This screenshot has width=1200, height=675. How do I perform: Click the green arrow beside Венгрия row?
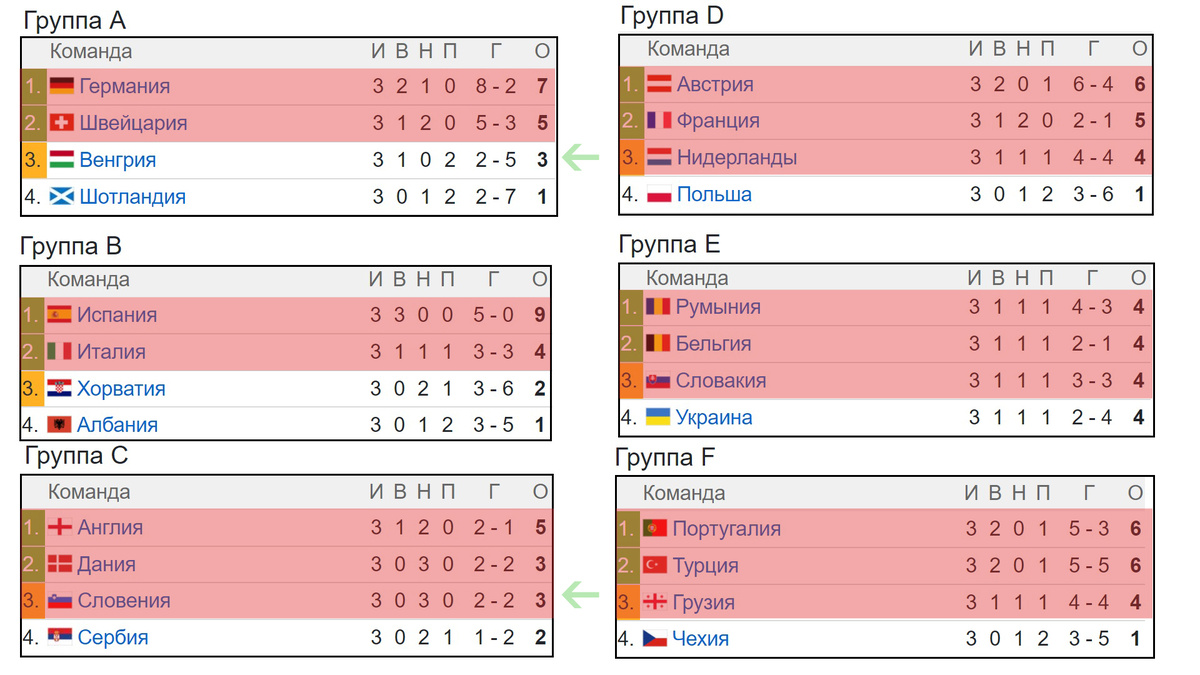[x=579, y=157]
